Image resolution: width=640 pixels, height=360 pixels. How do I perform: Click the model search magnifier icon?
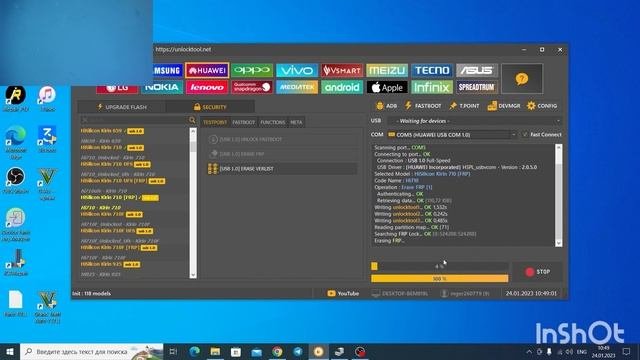tap(192, 120)
